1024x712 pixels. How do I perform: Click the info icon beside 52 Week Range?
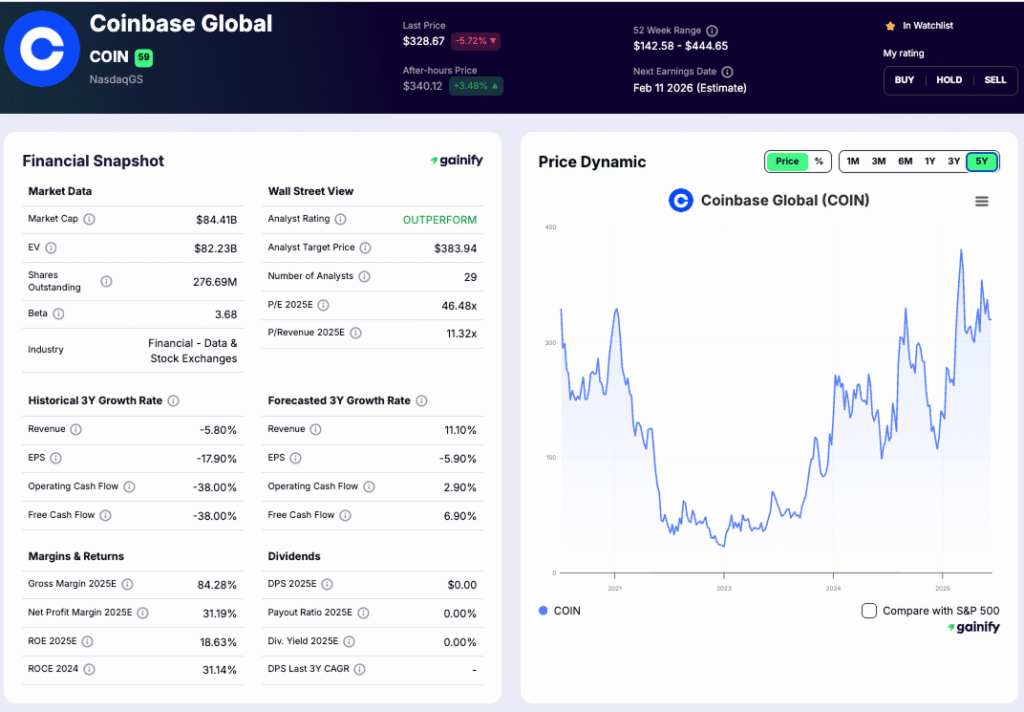713,28
